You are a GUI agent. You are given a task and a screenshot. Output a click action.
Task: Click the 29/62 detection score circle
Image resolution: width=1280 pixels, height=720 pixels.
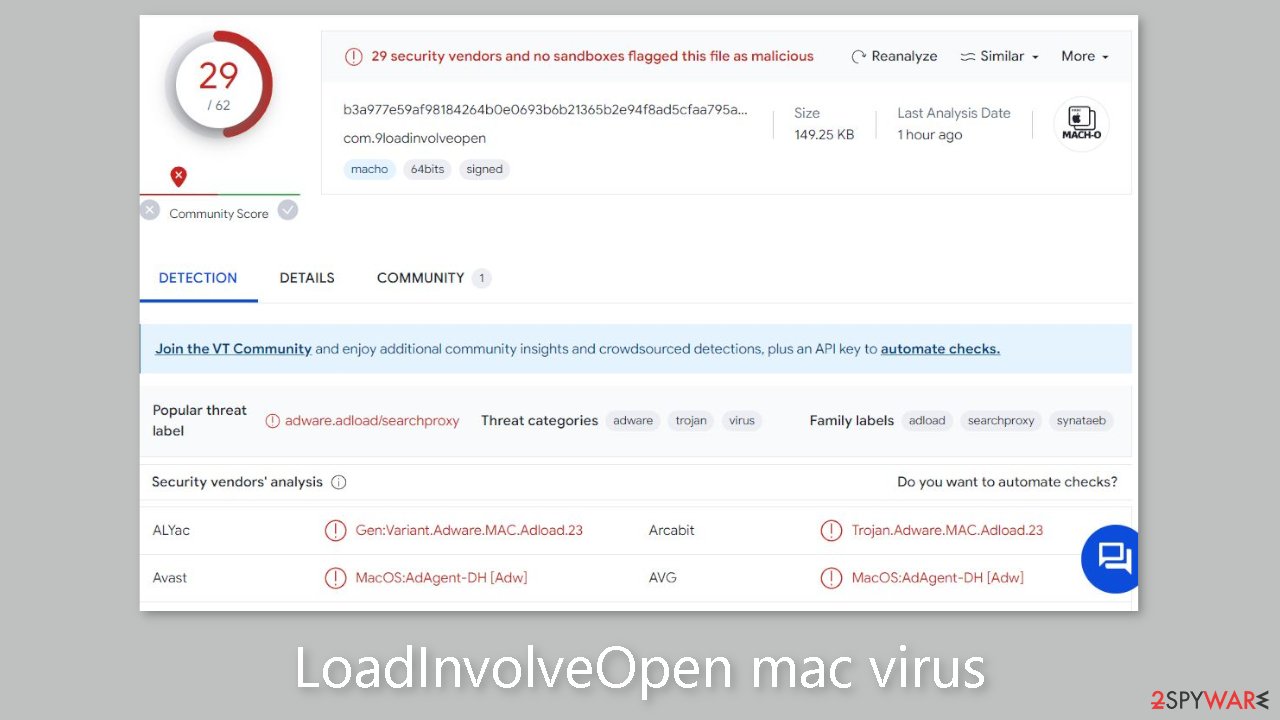coord(220,84)
